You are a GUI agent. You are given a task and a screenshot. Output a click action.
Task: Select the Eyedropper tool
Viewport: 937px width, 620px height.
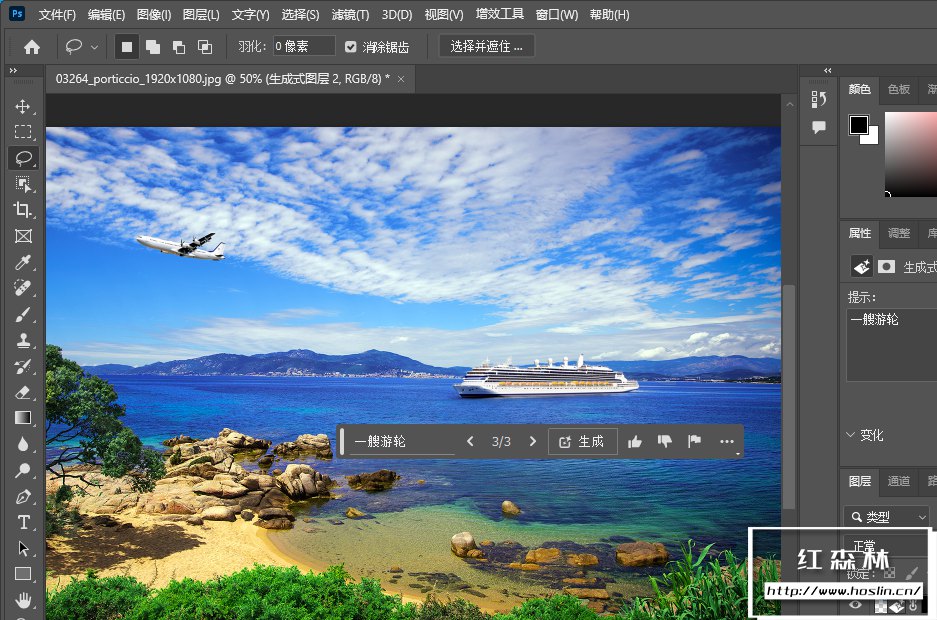(23, 262)
